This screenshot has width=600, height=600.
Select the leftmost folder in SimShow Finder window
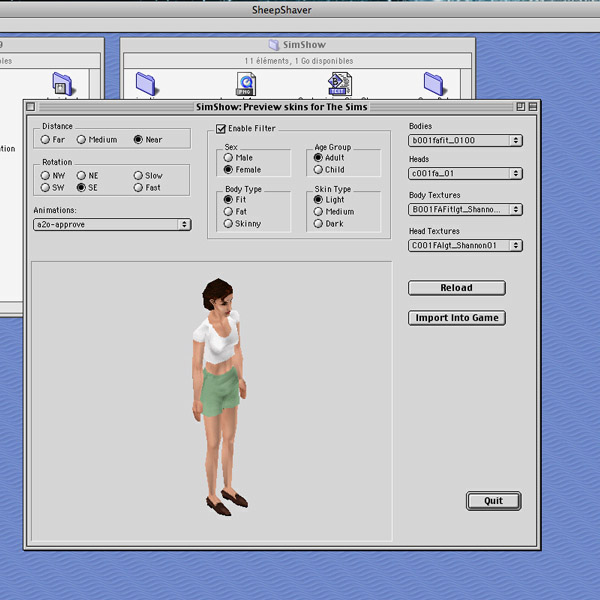(146, 84)
